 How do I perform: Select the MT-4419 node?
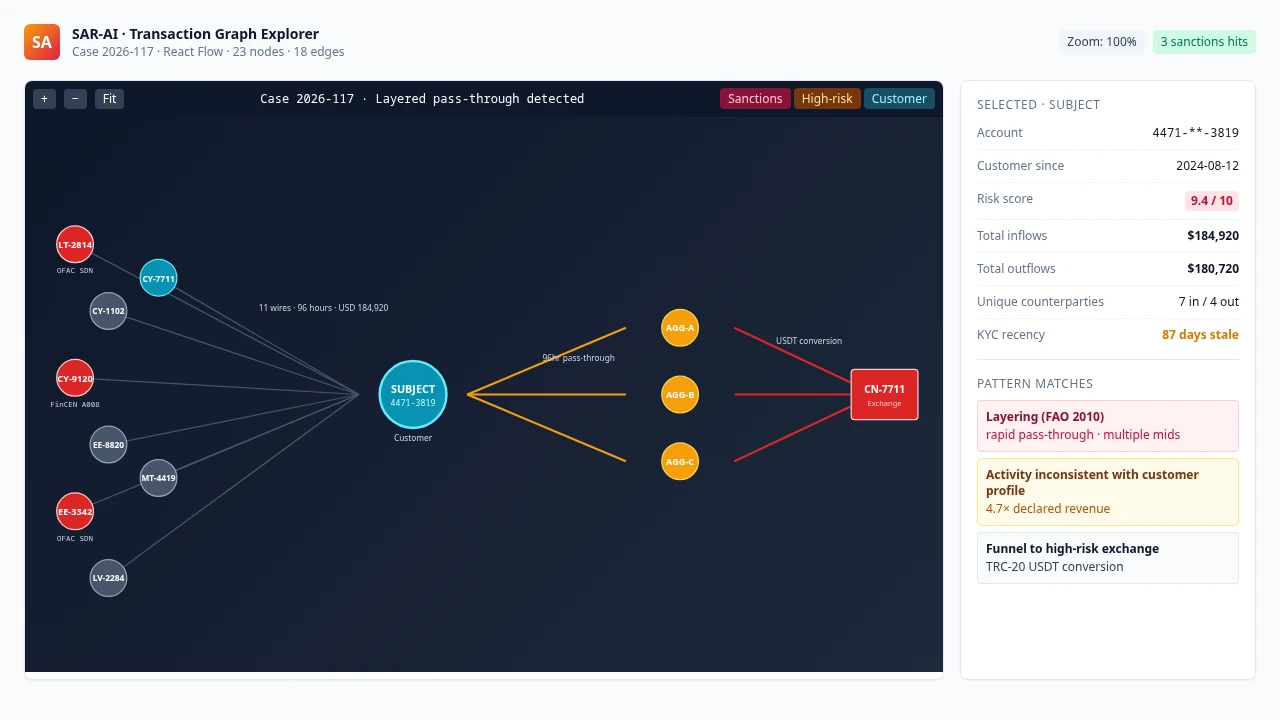tap(158, 478)
